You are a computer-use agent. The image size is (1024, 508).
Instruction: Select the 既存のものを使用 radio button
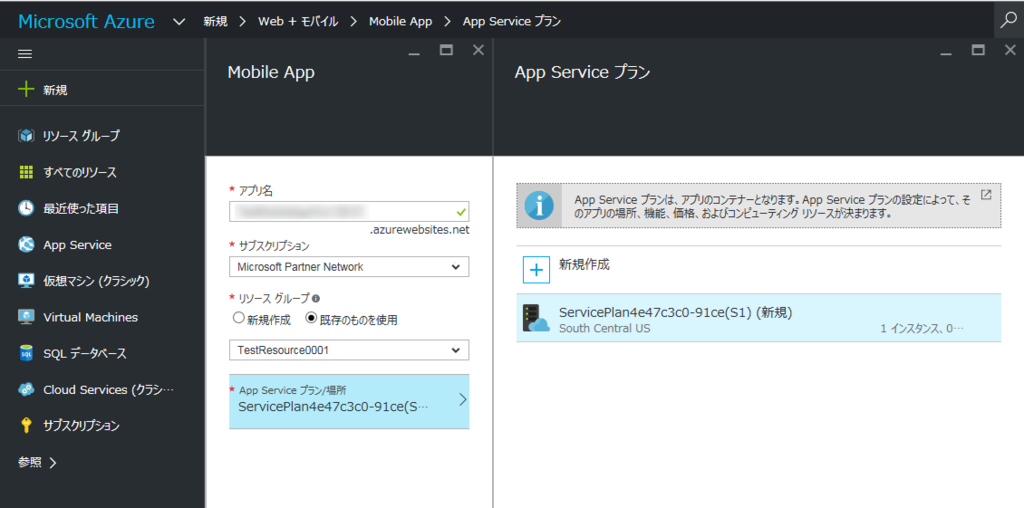click(311, 319)
